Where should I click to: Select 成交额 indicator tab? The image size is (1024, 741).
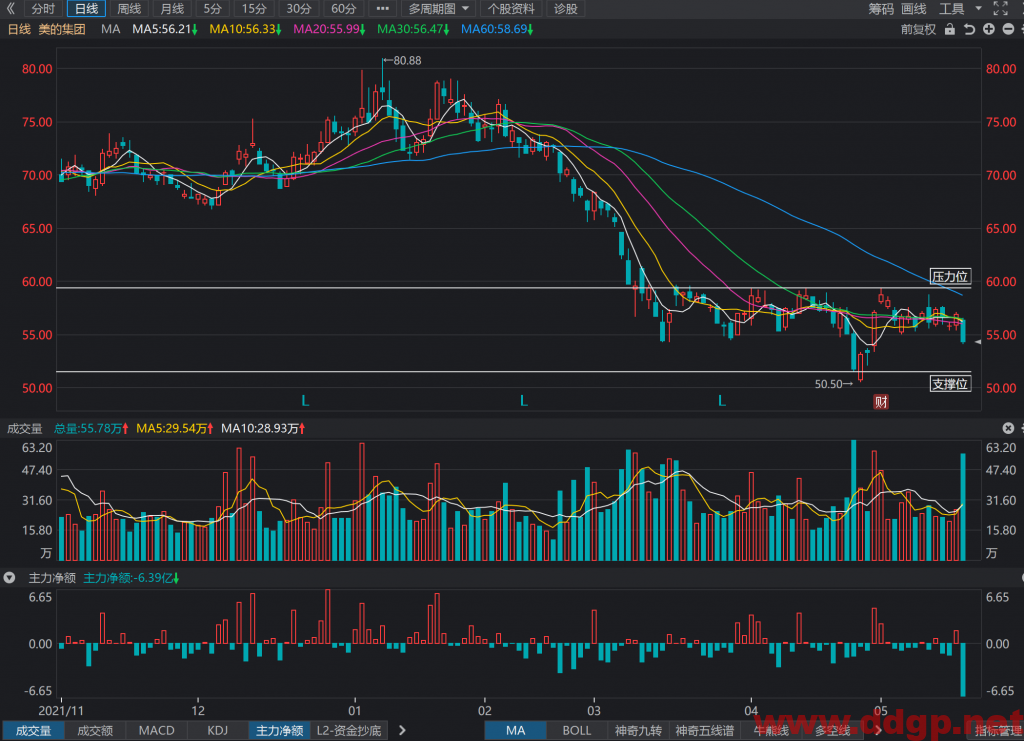pos(95,731)
